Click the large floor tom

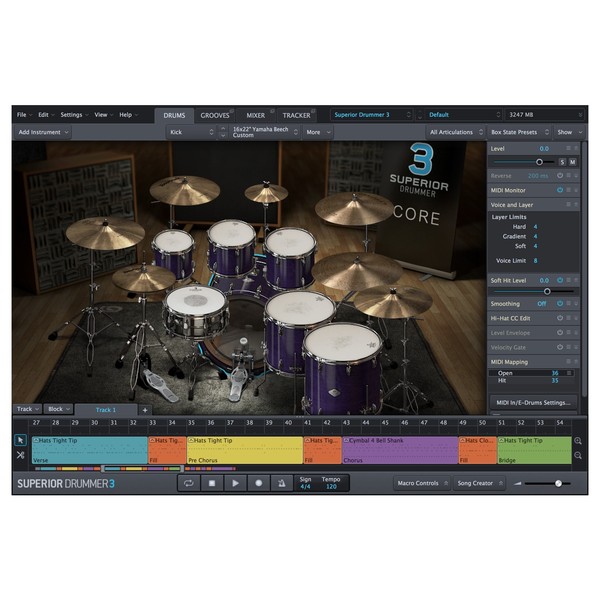pos(342,367)
